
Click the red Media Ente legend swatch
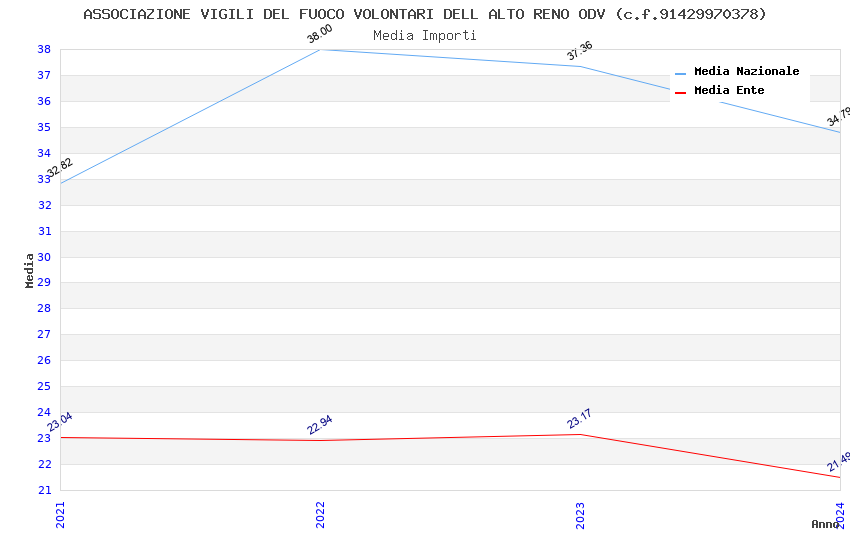pyautogui.click(x=680, y=93)
